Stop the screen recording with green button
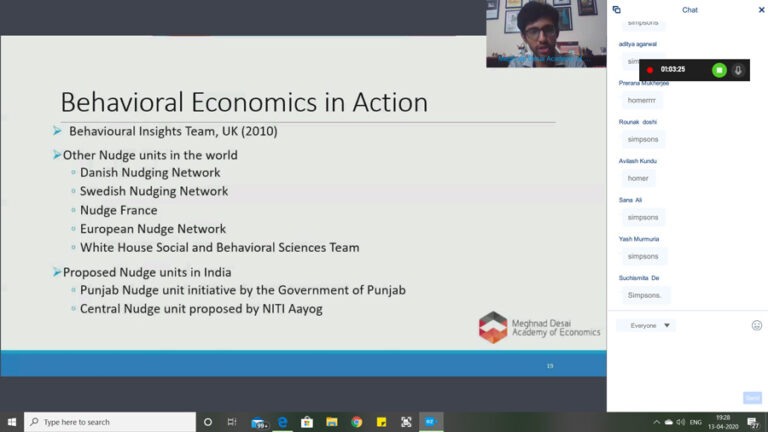768x432 pixels. click(x=719, y=70)
